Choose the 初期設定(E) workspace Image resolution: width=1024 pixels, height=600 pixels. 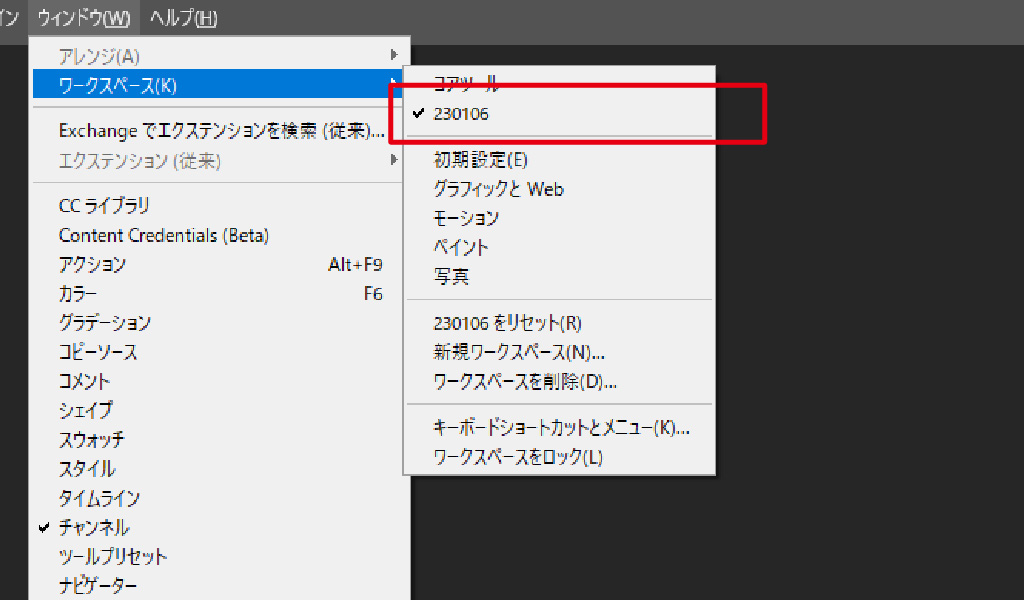click(480, 160)
